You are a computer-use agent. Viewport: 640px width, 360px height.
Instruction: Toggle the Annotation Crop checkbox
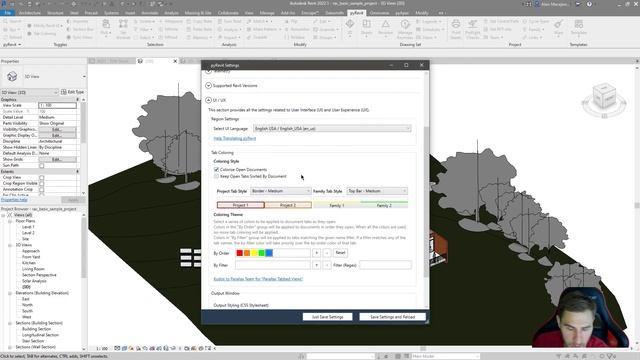(42, 190)
